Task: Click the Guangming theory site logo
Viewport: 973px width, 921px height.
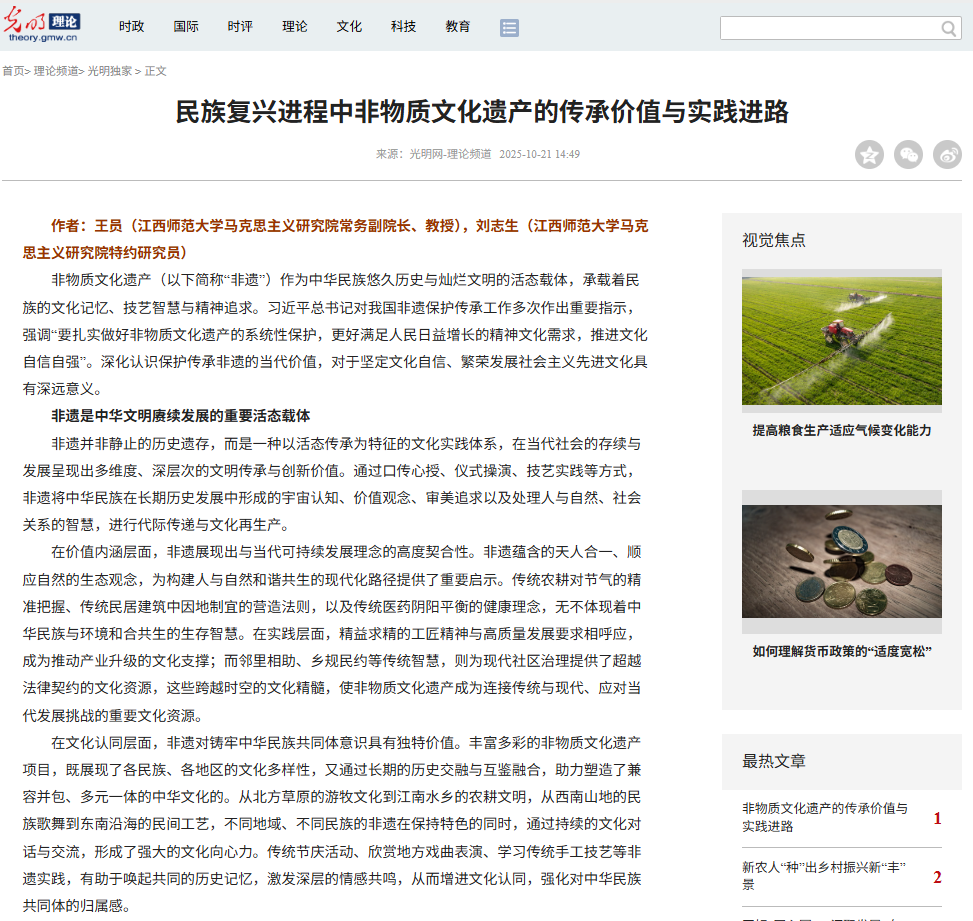Action: 44,26
